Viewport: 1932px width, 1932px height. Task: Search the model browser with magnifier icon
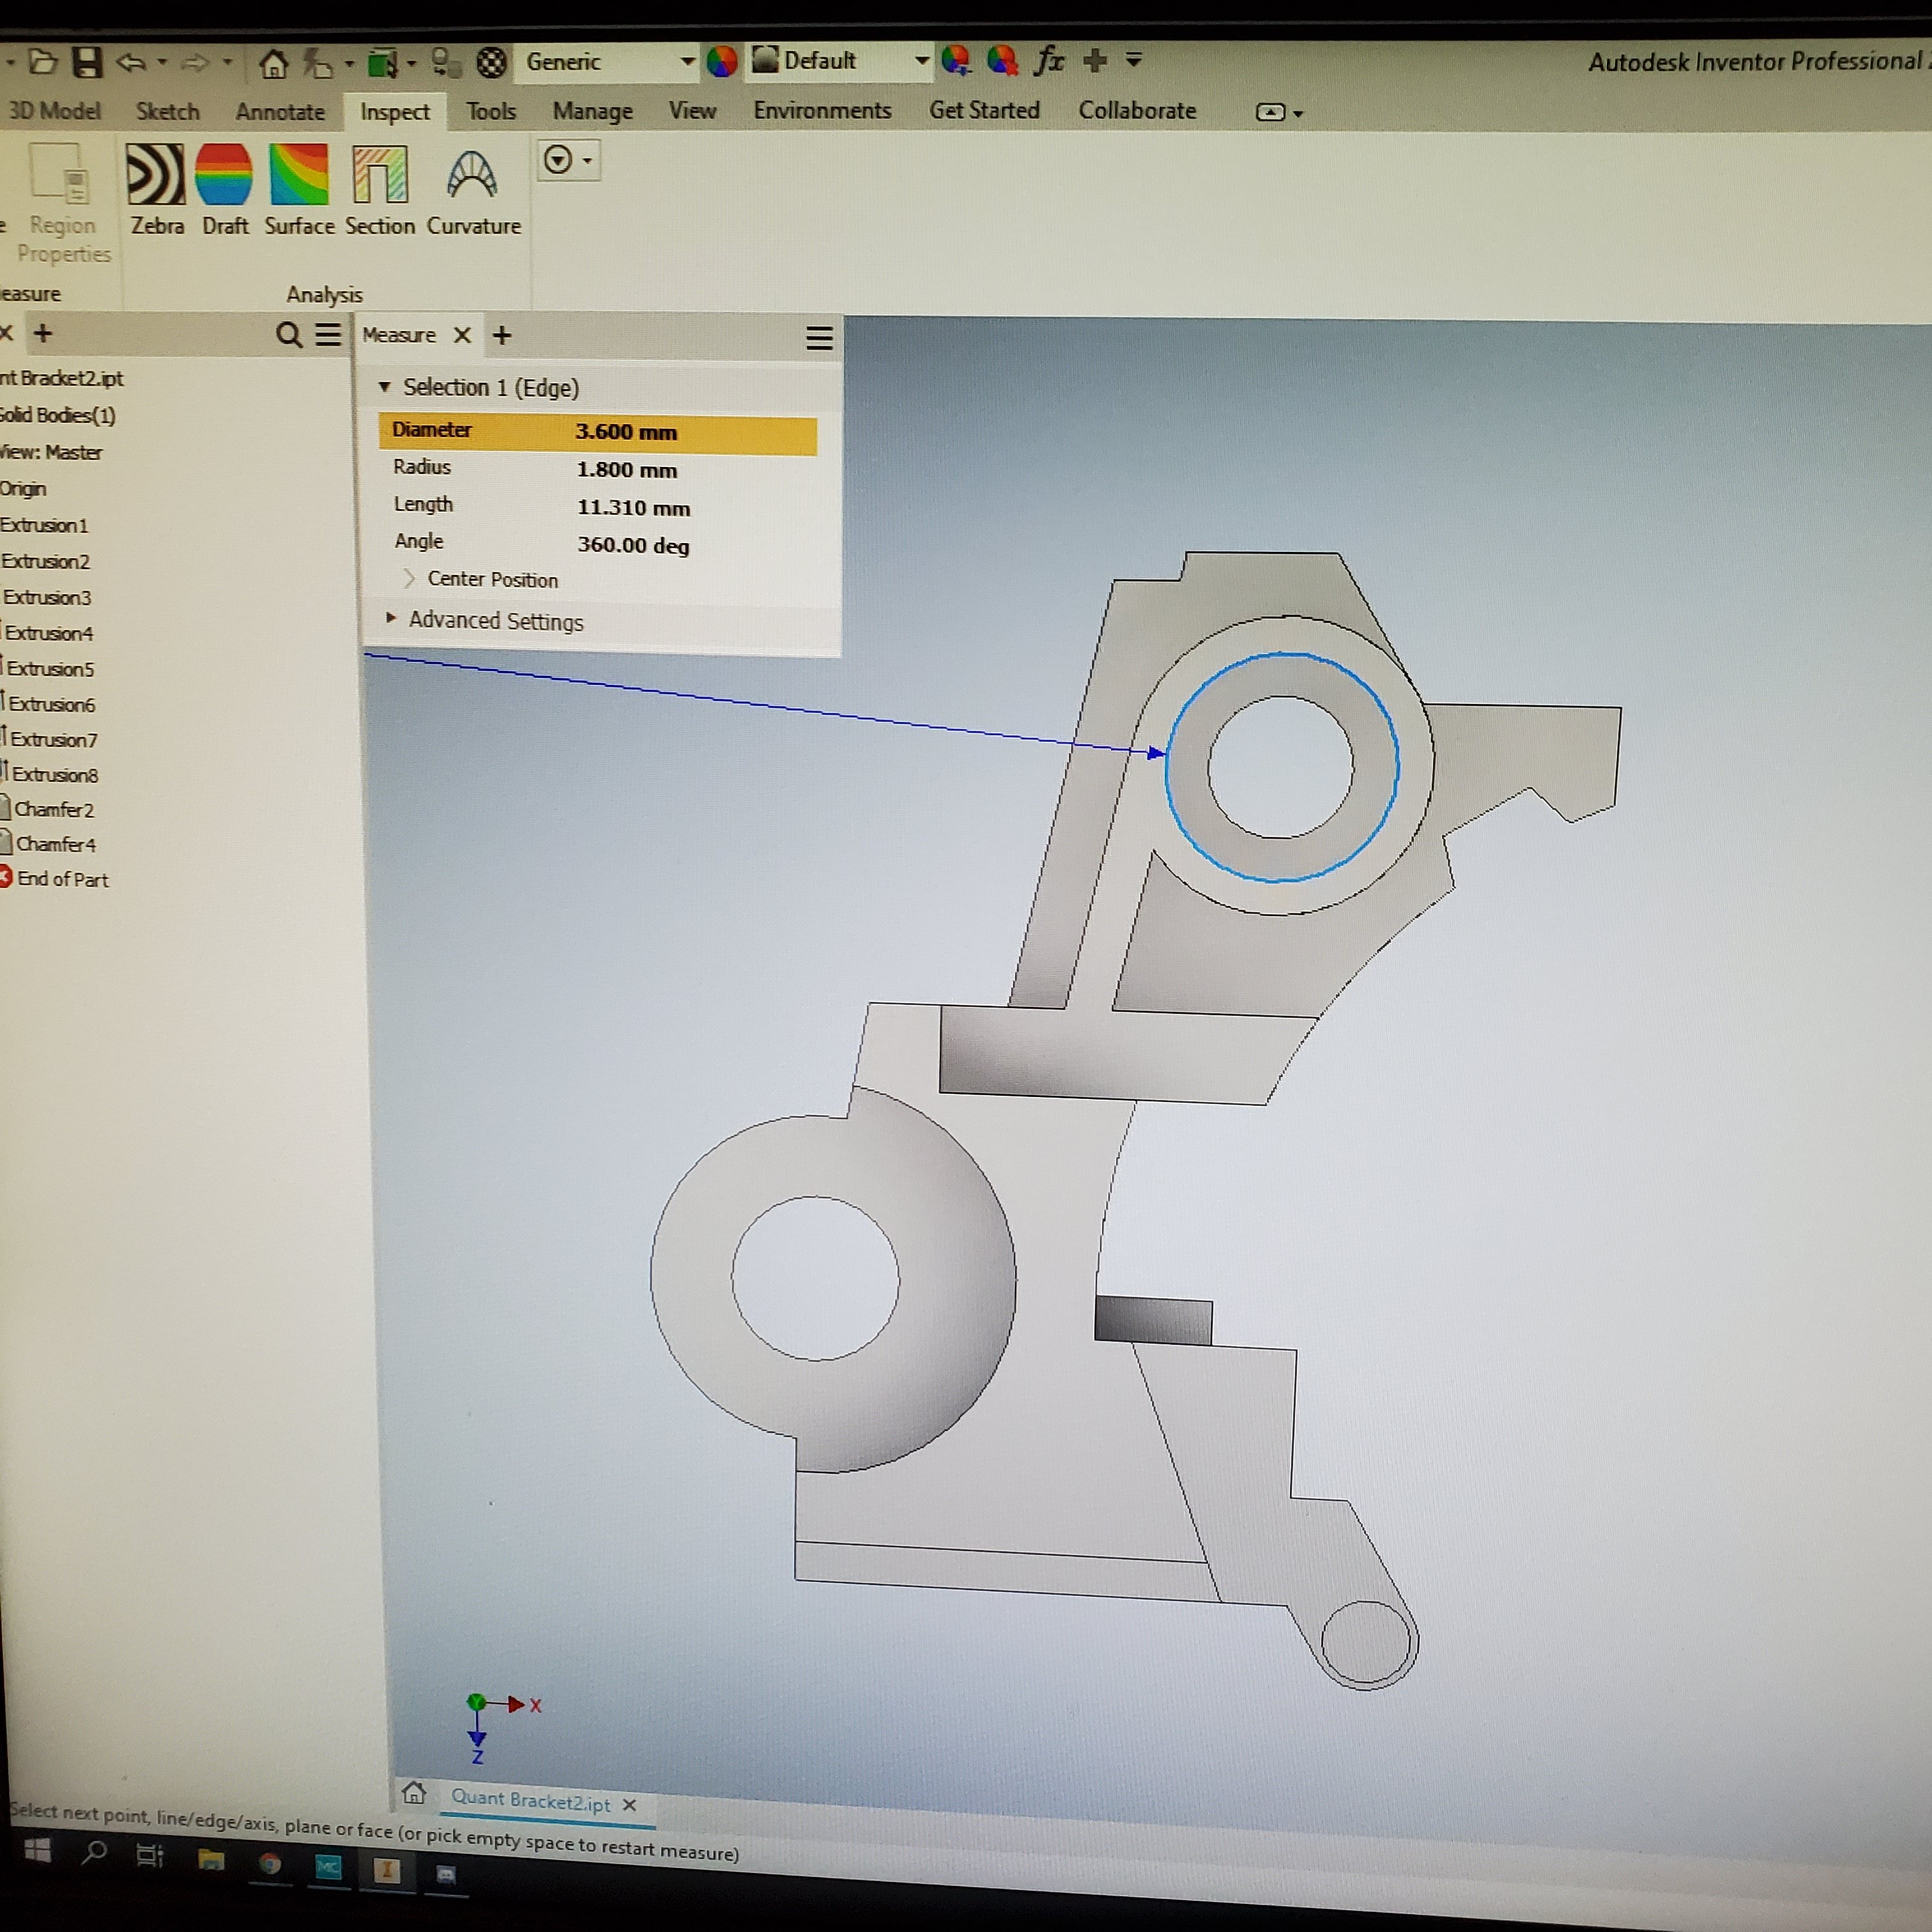click(288, 334)
